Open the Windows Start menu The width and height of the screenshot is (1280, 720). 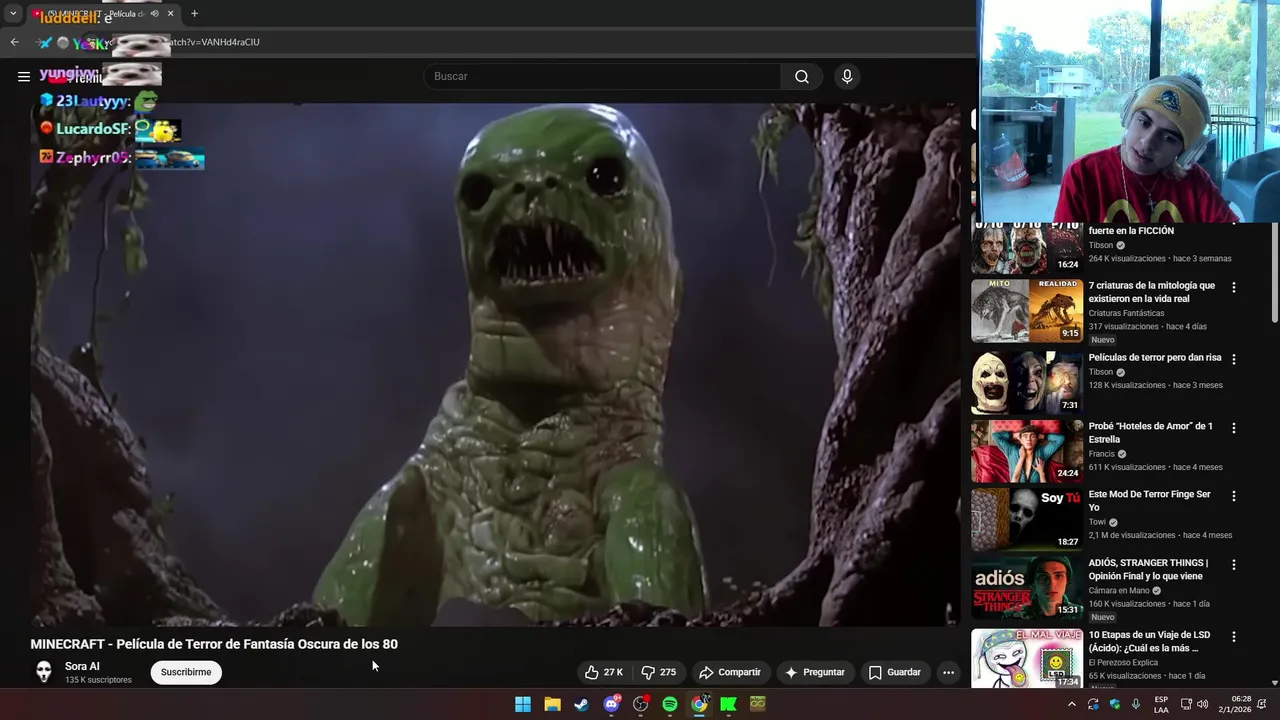click(522, 704)
